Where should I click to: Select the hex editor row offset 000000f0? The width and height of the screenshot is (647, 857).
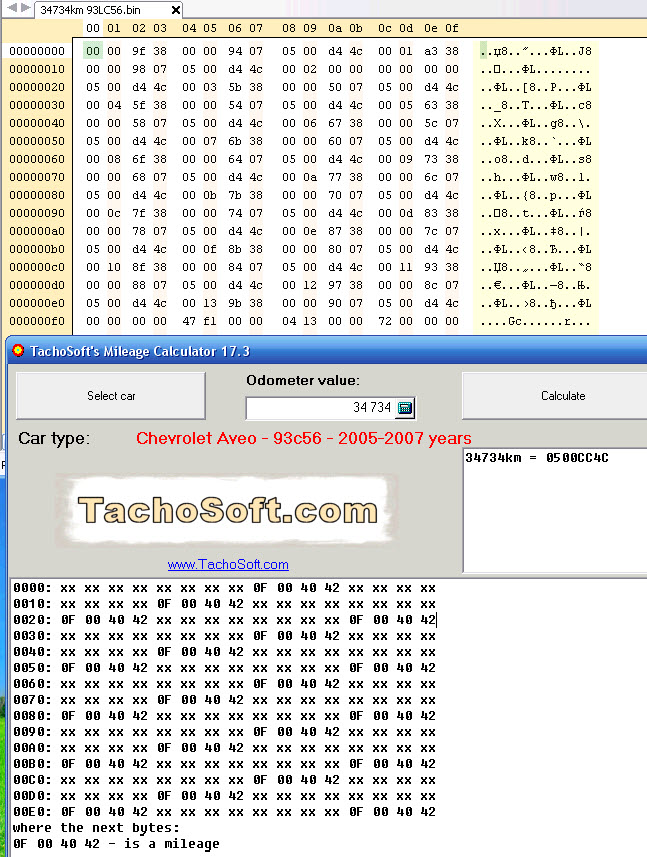click(37, 321)
